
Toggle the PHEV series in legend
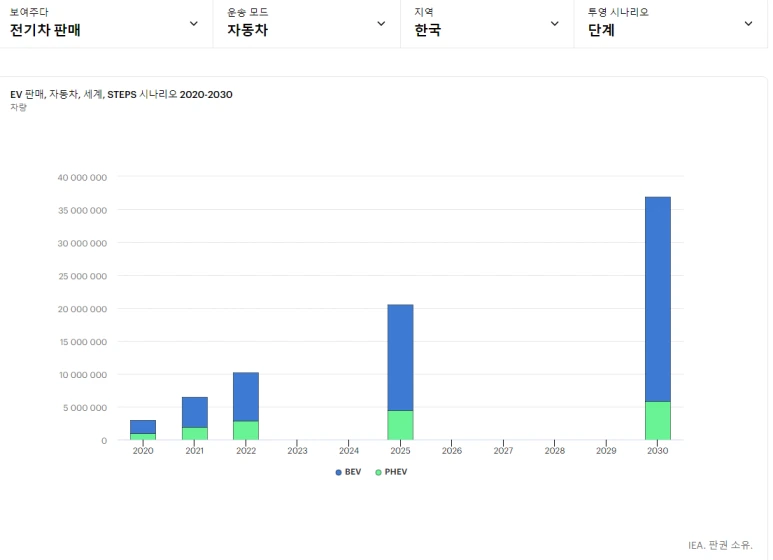391,472
